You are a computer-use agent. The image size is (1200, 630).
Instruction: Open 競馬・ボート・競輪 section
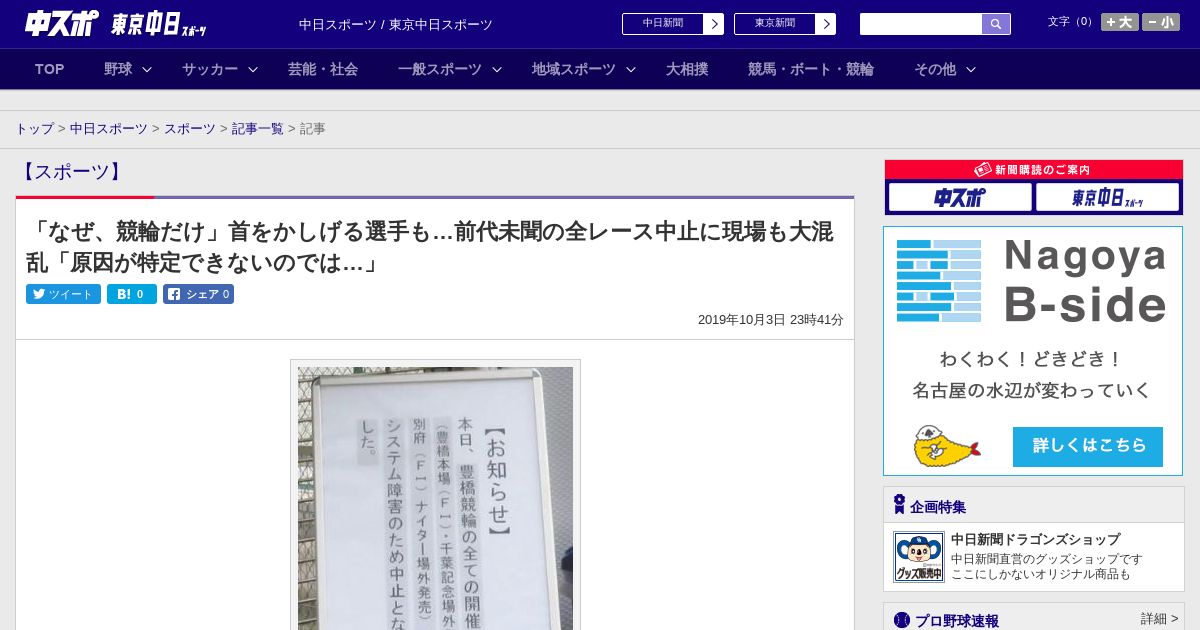click(811, 69)
